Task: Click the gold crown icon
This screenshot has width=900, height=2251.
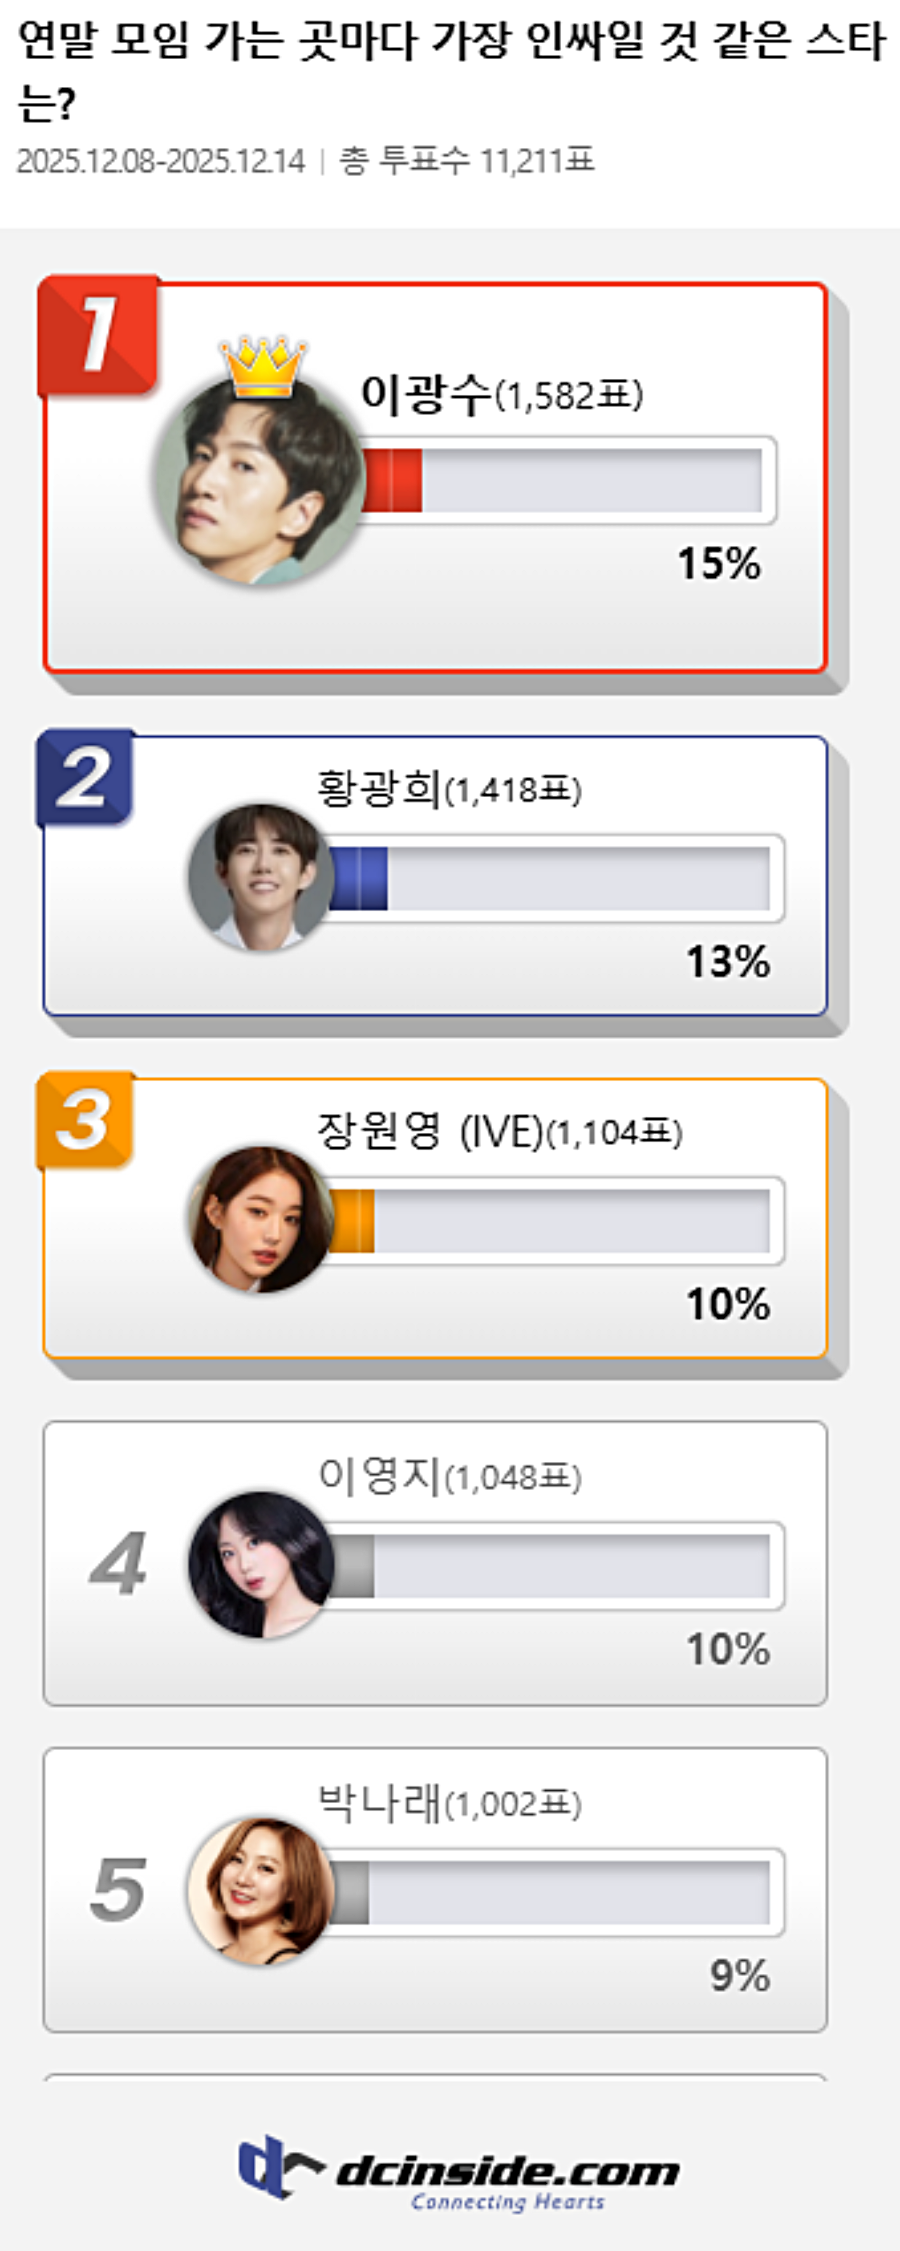Action: point(264,366)
